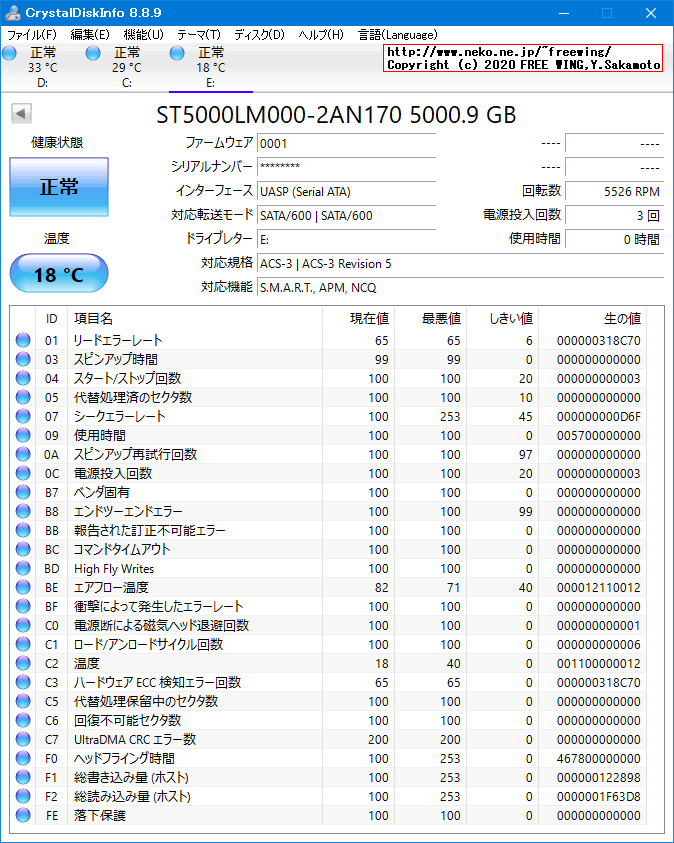Click status orb for B8 エンドツーエンドエラー
This screenshot has height=843, width=674.
[23, 511]
